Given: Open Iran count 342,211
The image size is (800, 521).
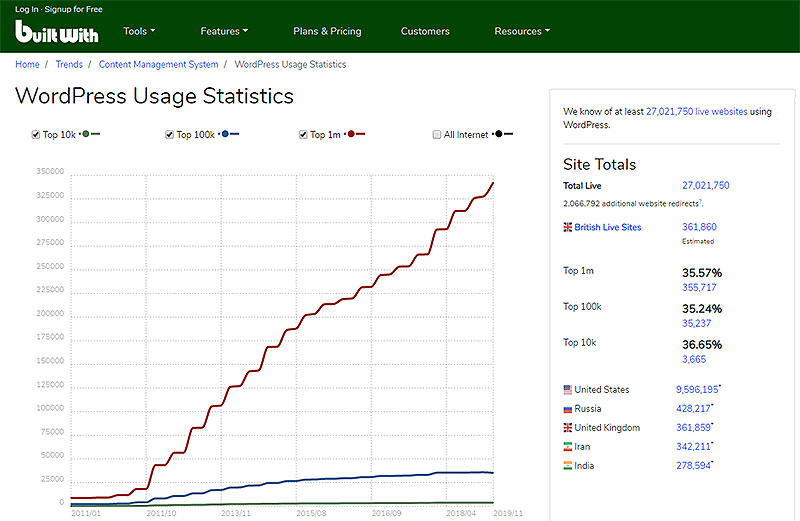Looking at the screenshot, I should pos(693,446).
